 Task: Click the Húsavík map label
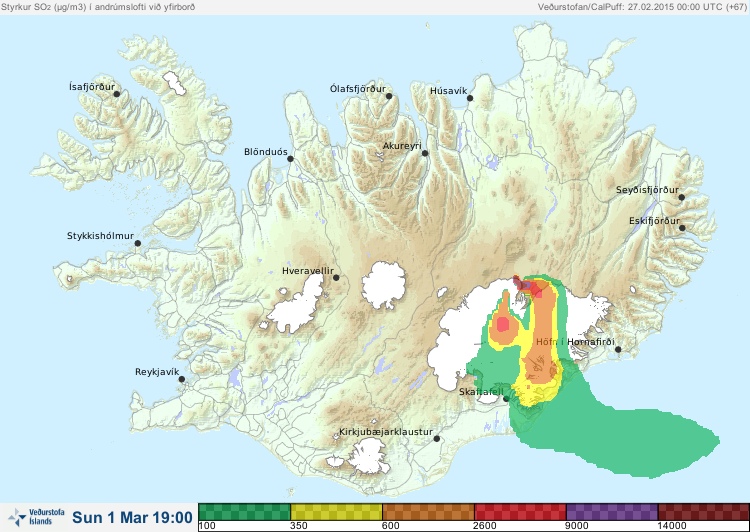point(448,91)
